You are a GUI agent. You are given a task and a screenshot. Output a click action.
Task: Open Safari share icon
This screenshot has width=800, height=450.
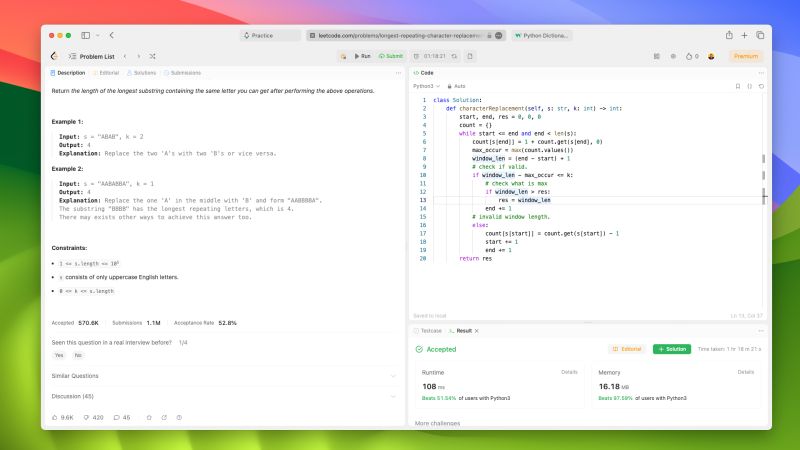[729, 35]
